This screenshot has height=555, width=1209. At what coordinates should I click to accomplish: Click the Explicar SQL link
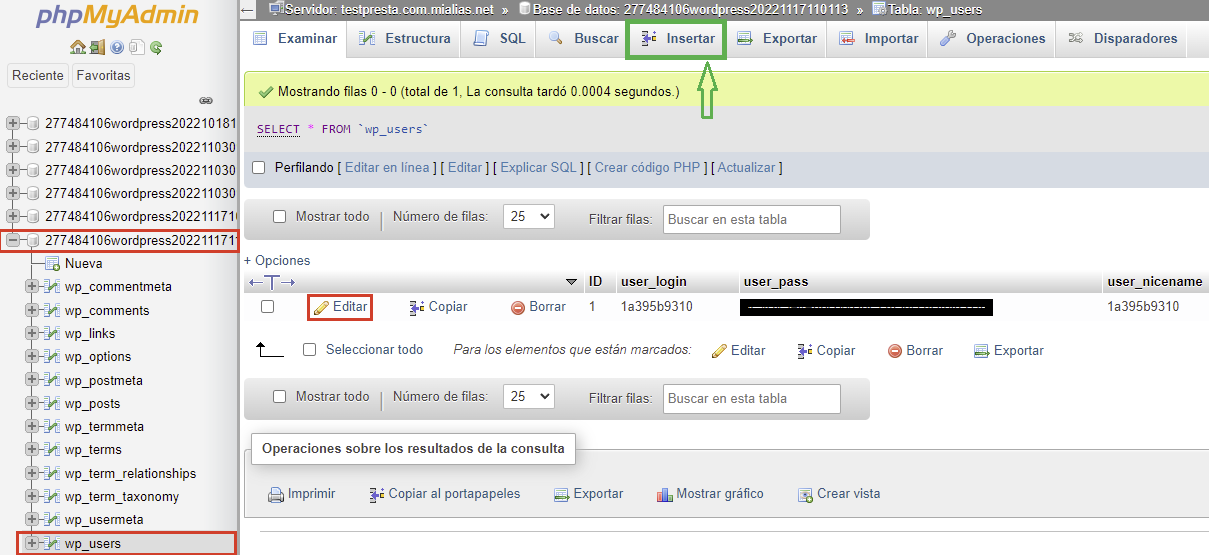539,168
